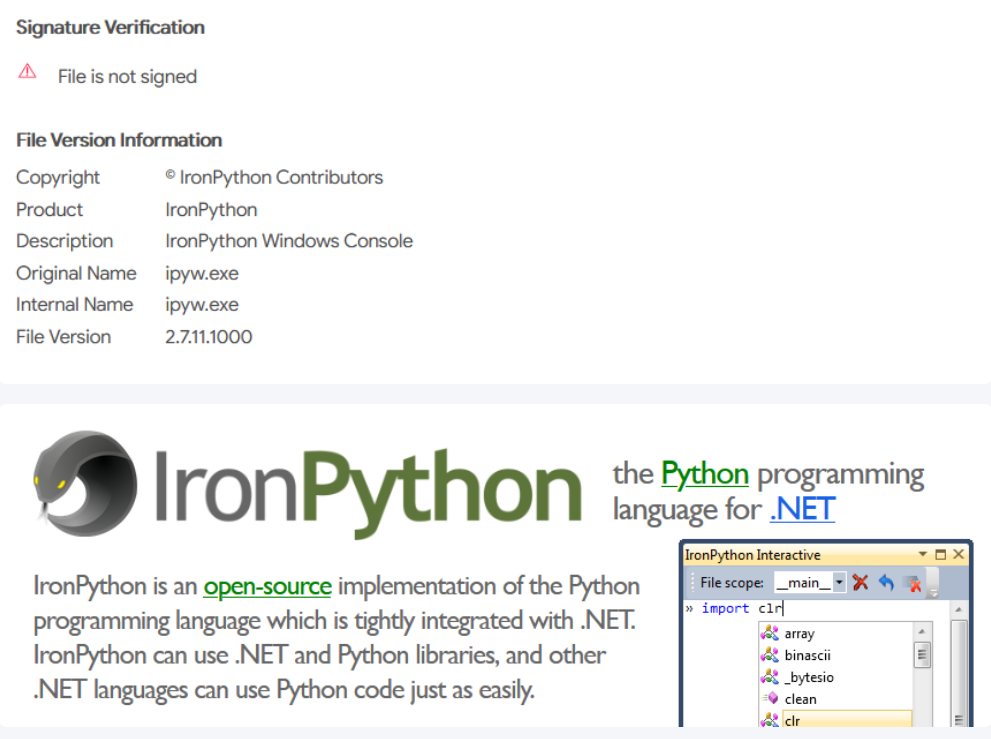Open the File scope __main__ dropdown

(x=839, y=582)
